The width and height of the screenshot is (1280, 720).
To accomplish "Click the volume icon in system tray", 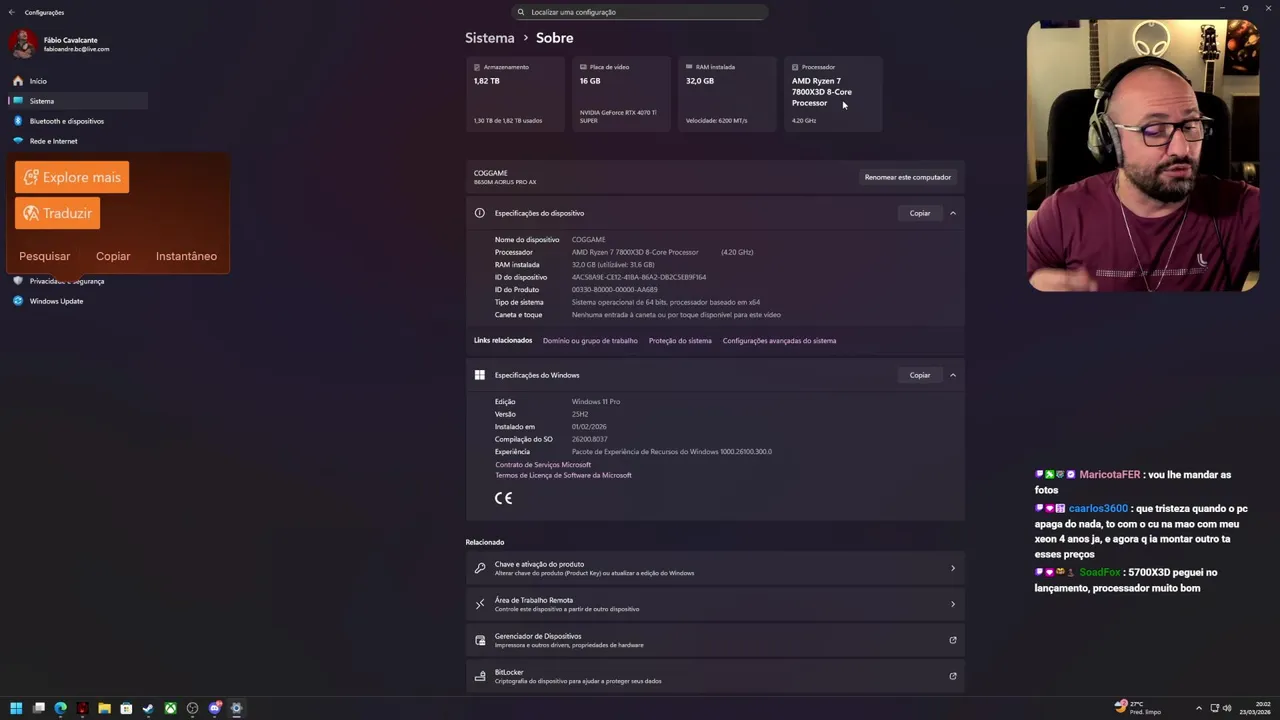I will point(1227,708).
